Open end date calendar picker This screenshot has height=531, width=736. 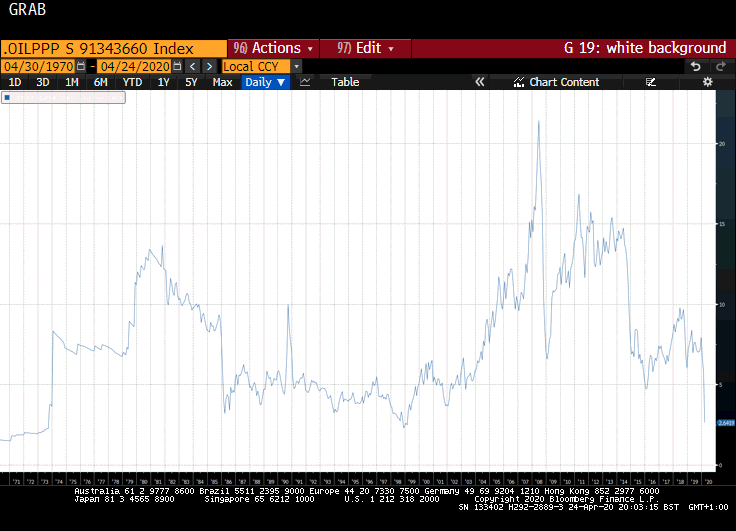coord(177,66)
